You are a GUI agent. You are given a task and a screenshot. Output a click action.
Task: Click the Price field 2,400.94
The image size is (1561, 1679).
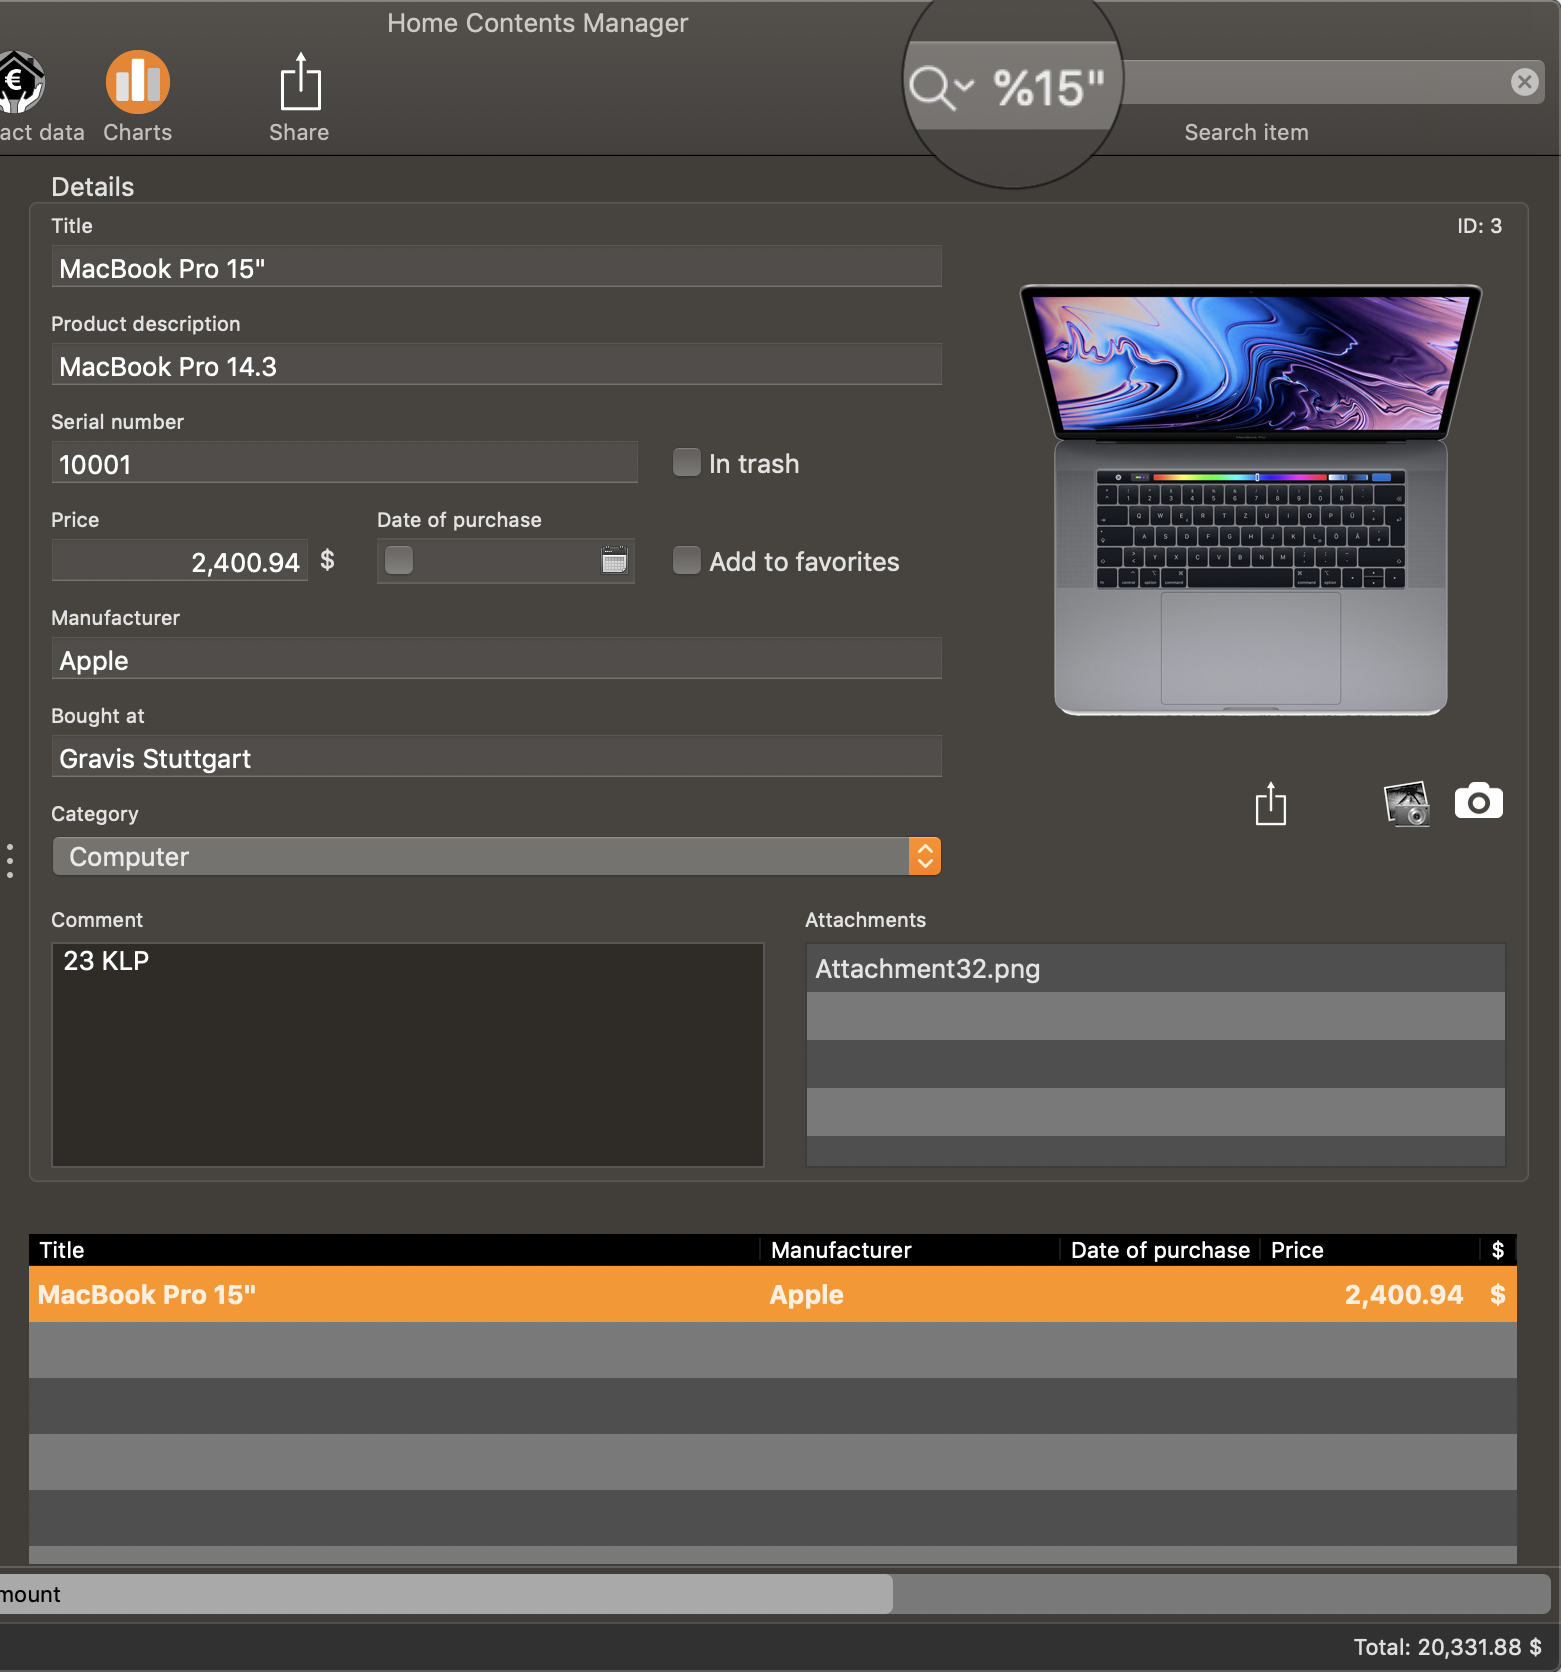180,562
